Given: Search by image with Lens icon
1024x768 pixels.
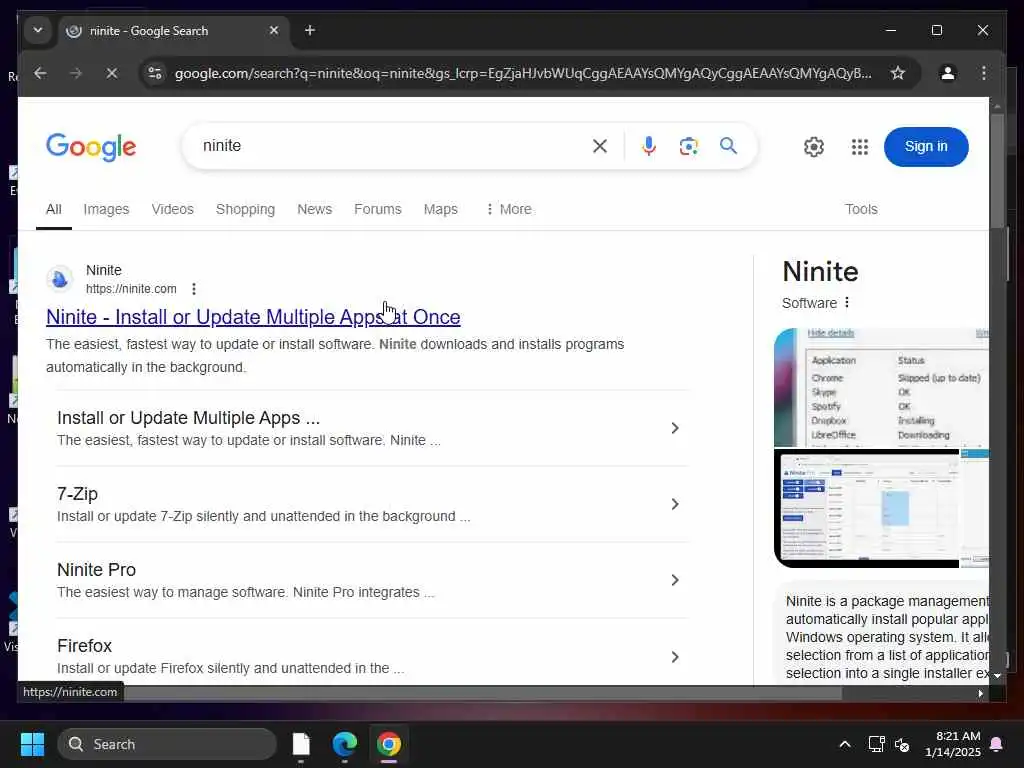Looking at the screenshot, I should click(688, 146).
